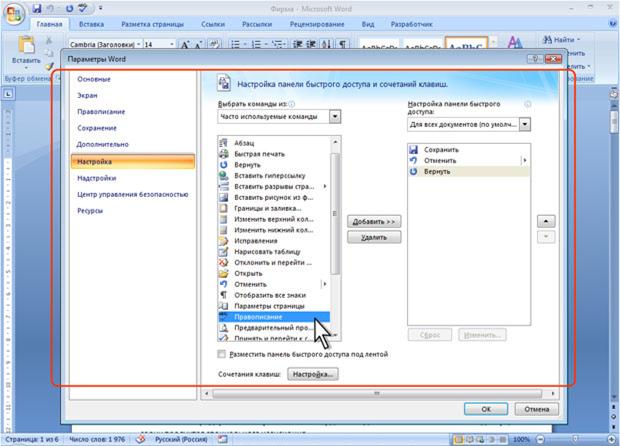Click the dialog horizontal scrollbar
Image resolution: width=620 pixels, height=446 pixels.
[x=377, y=394]
